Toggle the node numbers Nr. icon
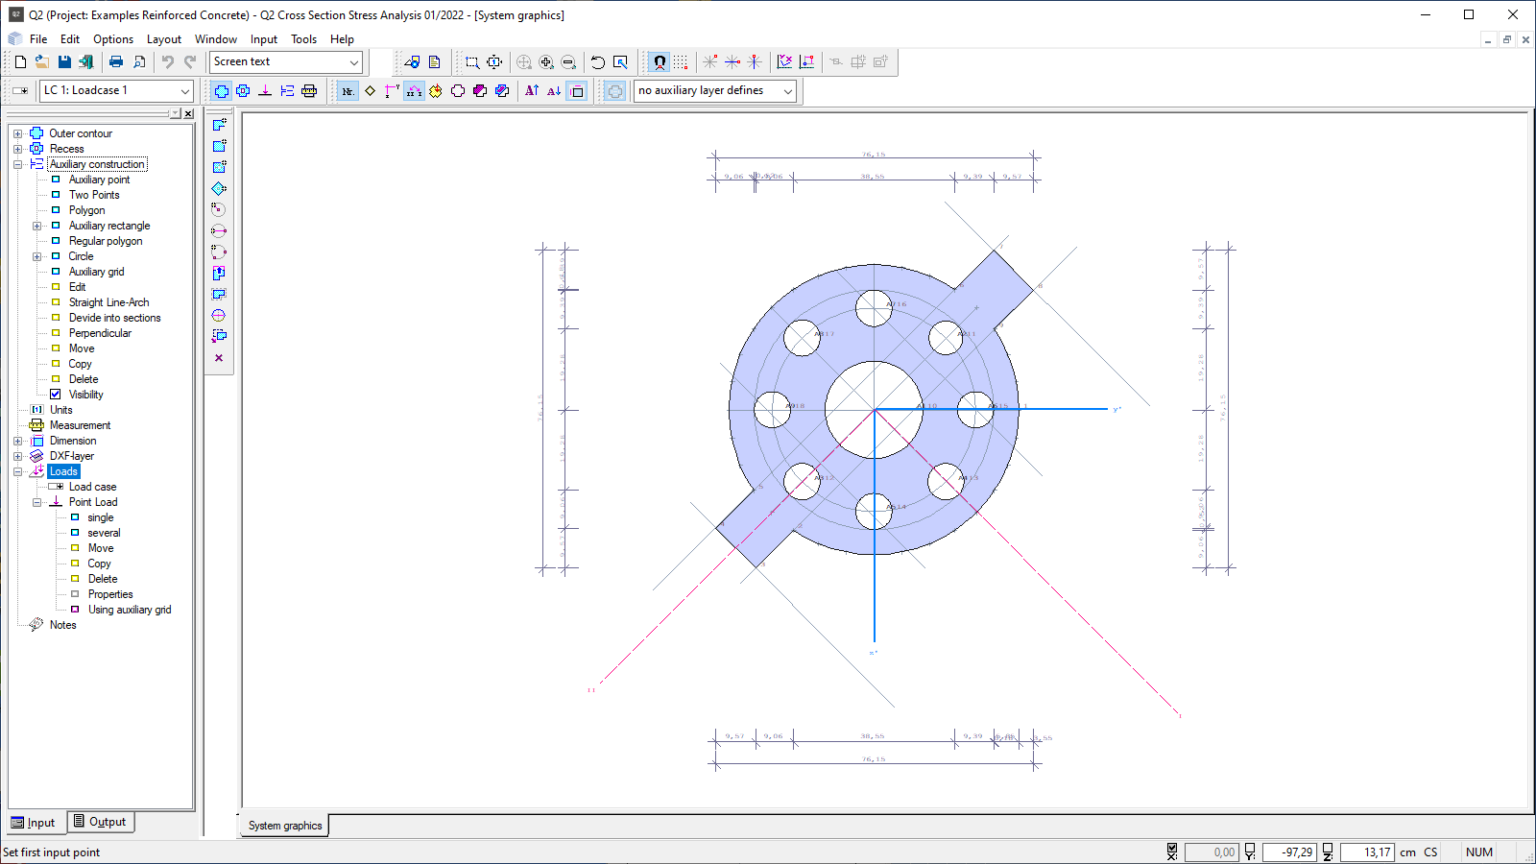Screen dimensions: 1536x864 pos(347,91)
